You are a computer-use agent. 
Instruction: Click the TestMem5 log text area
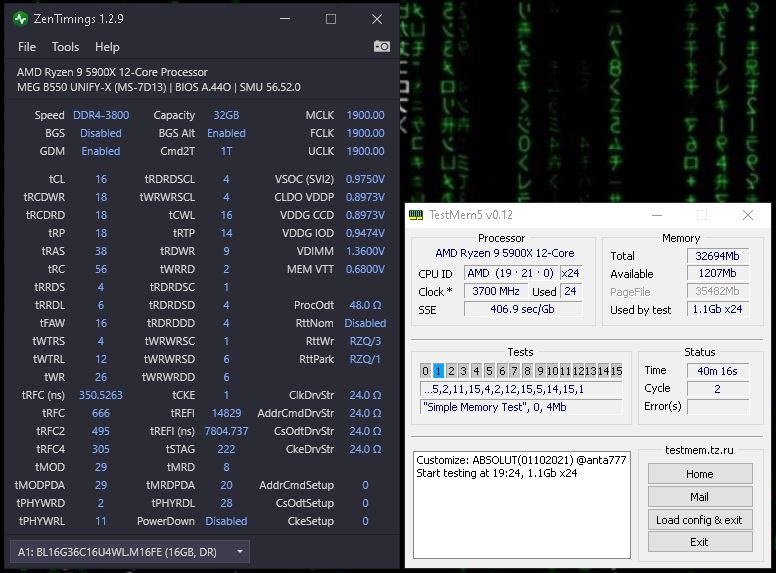tap(522, 504)
